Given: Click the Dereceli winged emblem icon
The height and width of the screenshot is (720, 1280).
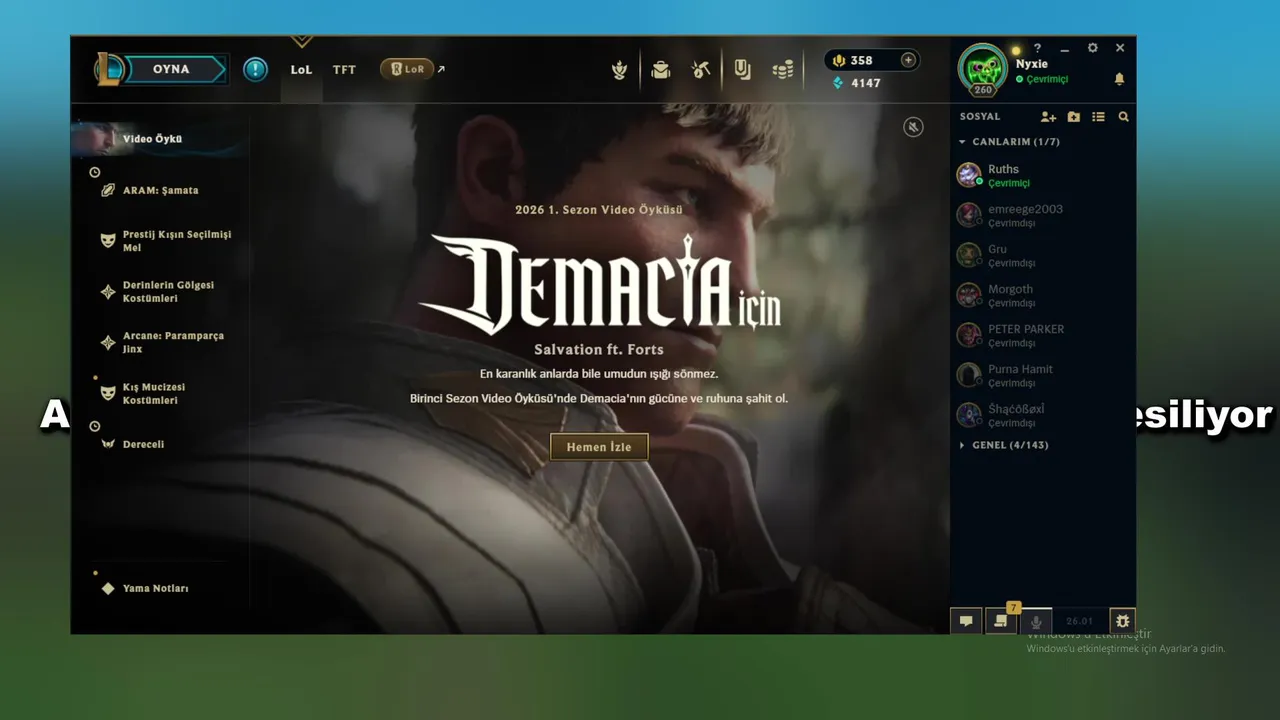Looking at the screenshot, I should click(108, 444).
